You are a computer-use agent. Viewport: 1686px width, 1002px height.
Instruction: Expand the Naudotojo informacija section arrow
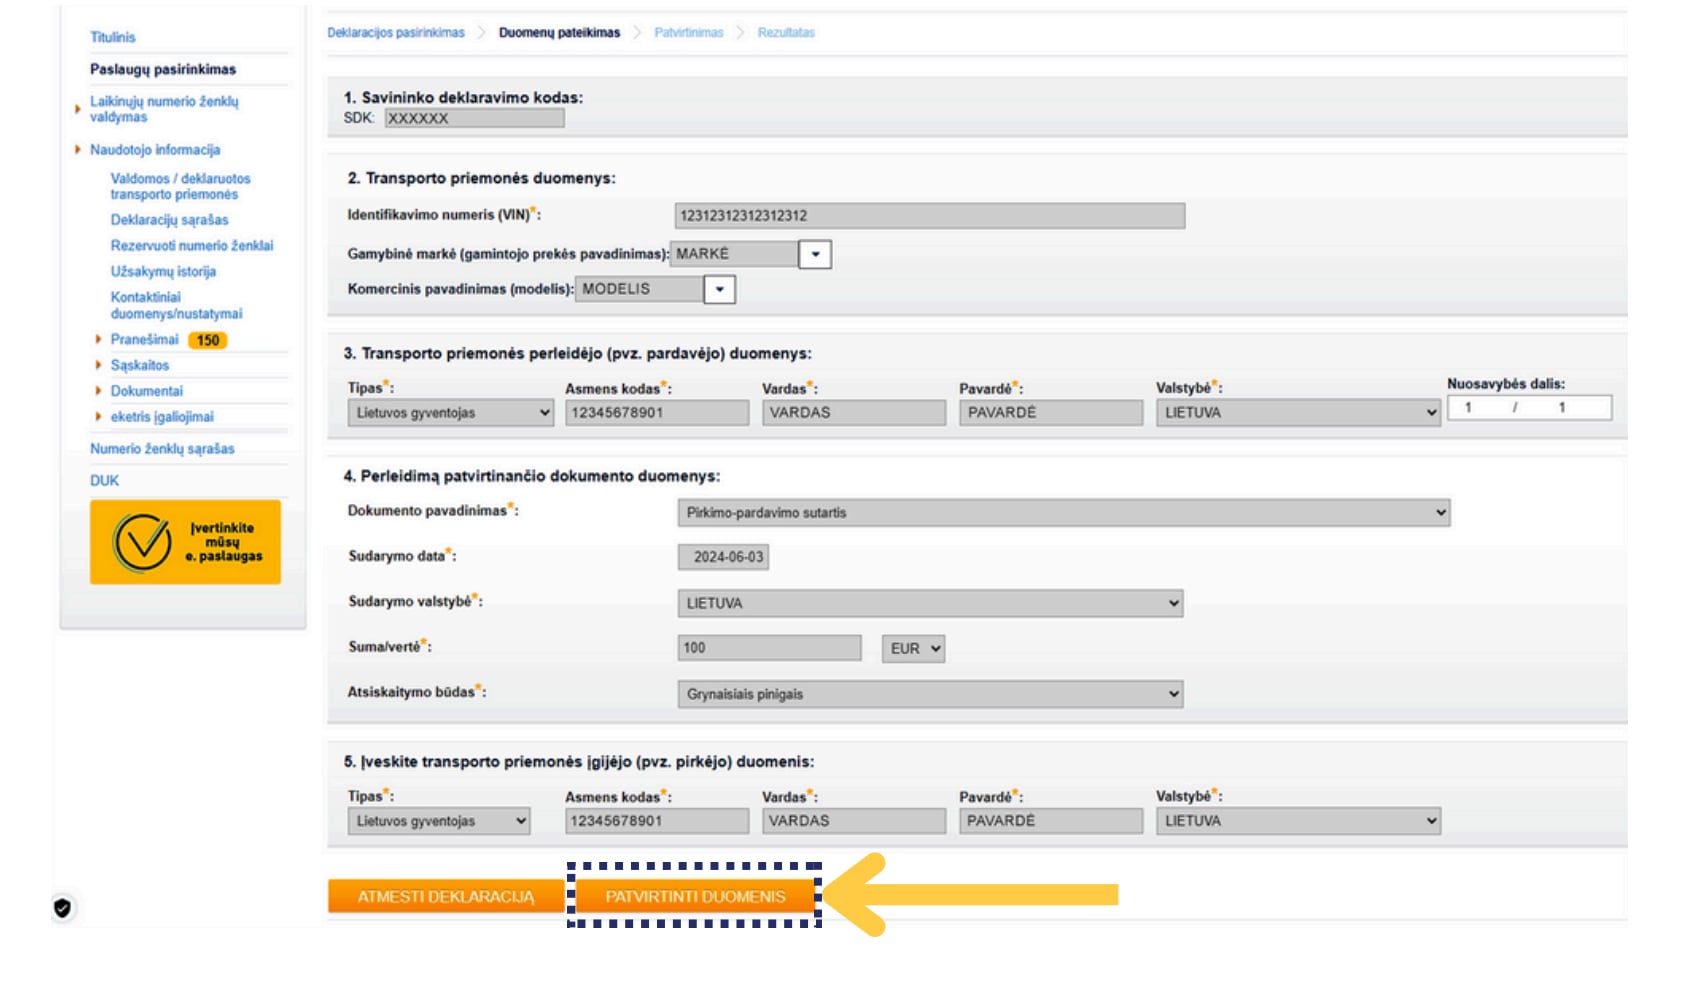click(78, 150)
